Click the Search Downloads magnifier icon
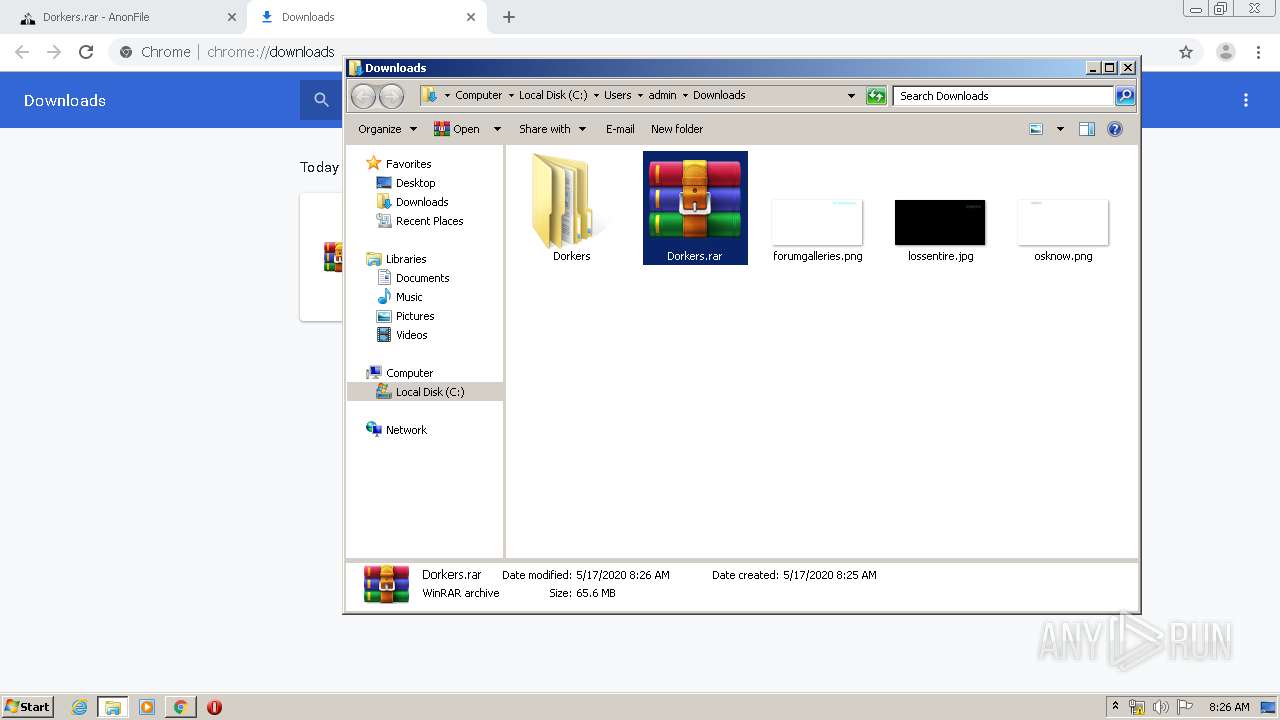The image size is (1280, 720). click(1125, 96)
